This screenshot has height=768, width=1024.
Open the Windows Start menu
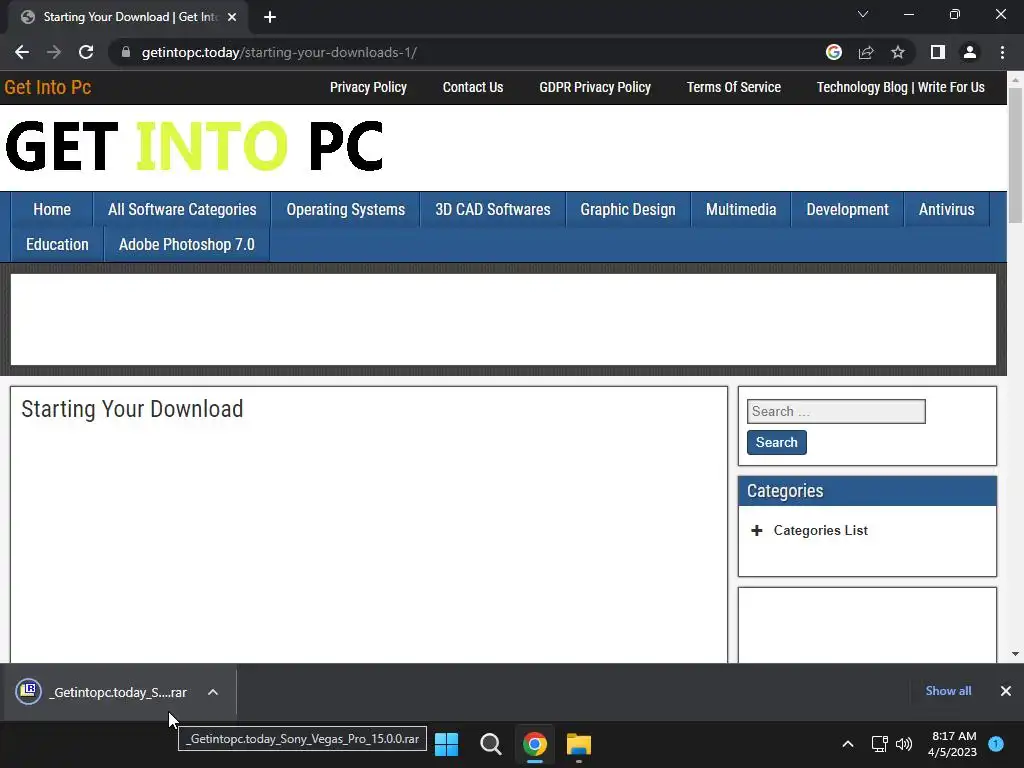point(447,744)
